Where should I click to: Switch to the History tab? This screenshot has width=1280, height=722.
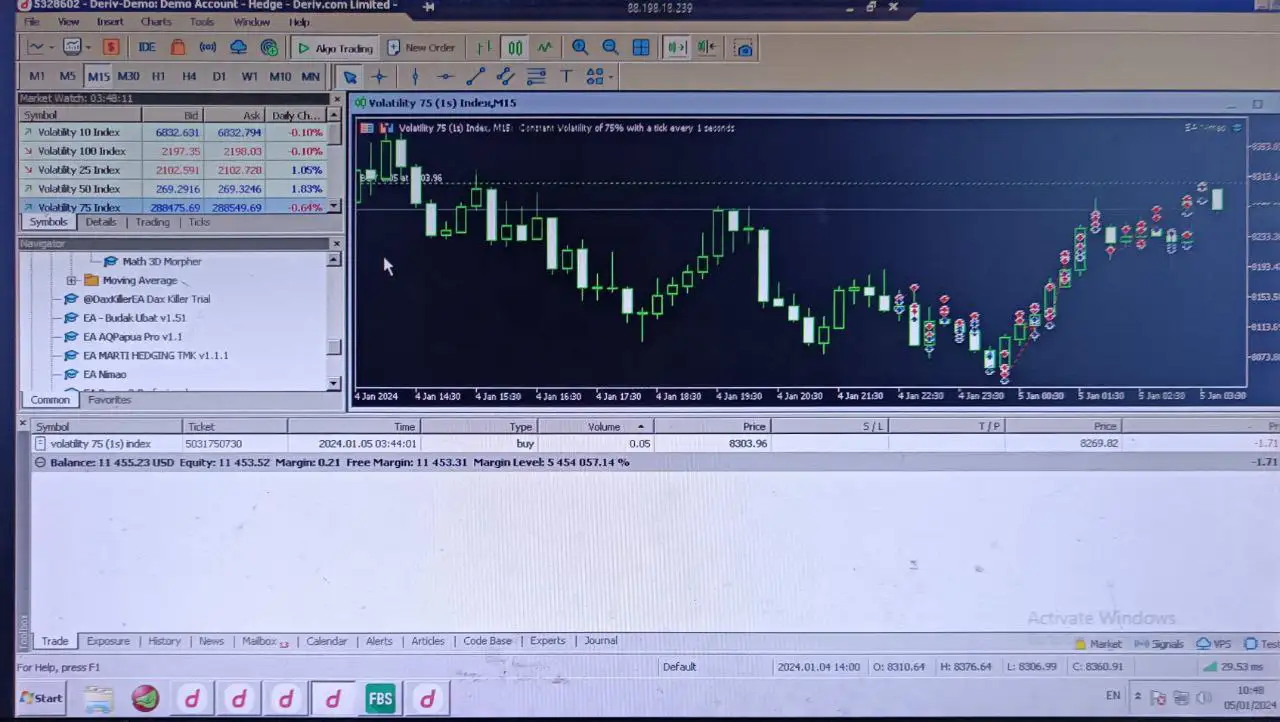(164, 641)
